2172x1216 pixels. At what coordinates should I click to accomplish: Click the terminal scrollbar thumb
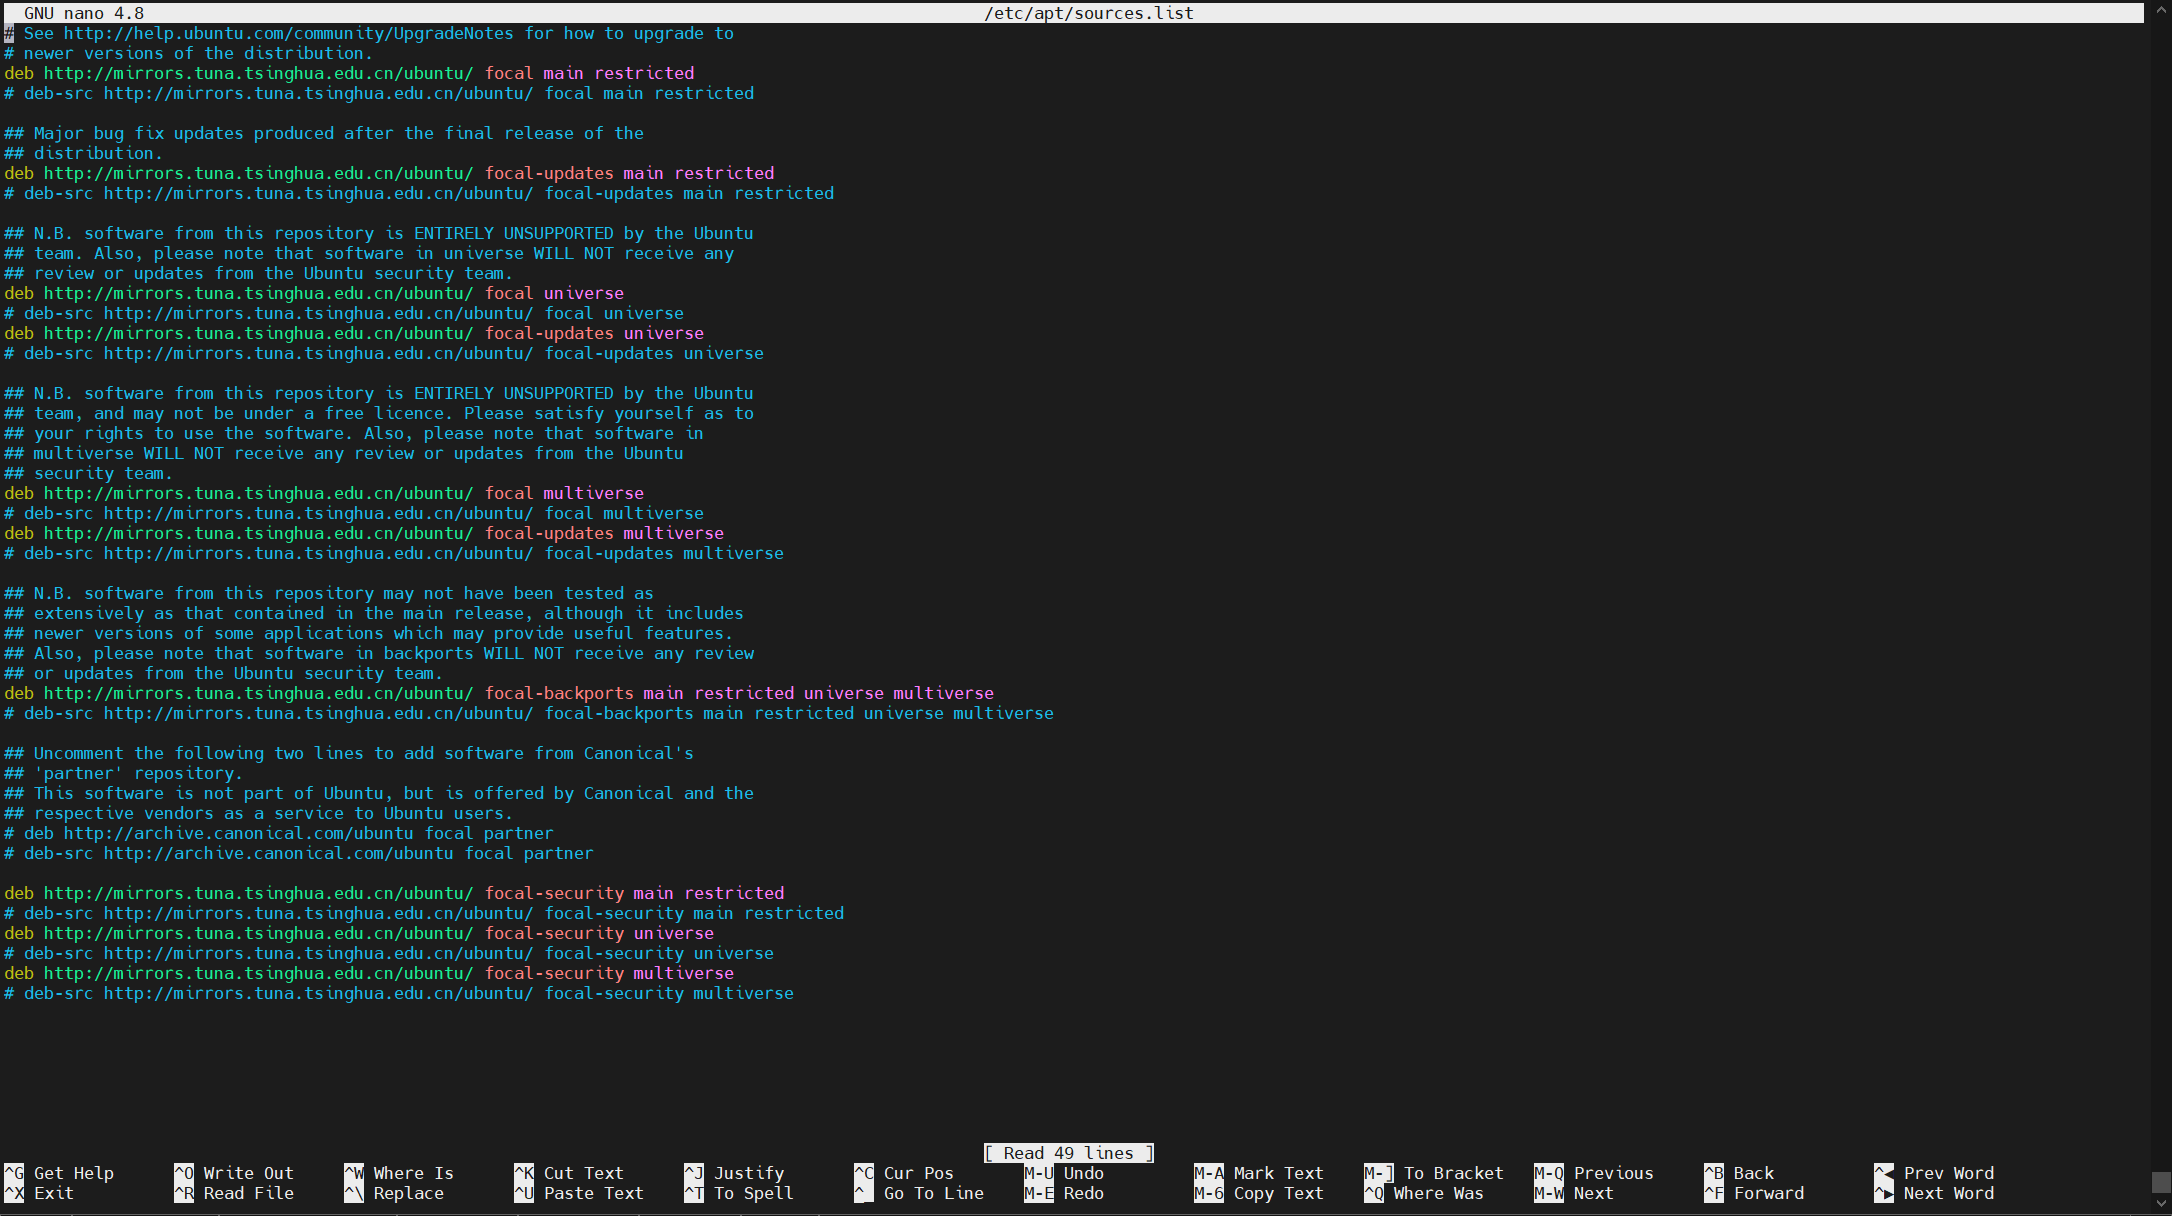pos(2161,1182)
